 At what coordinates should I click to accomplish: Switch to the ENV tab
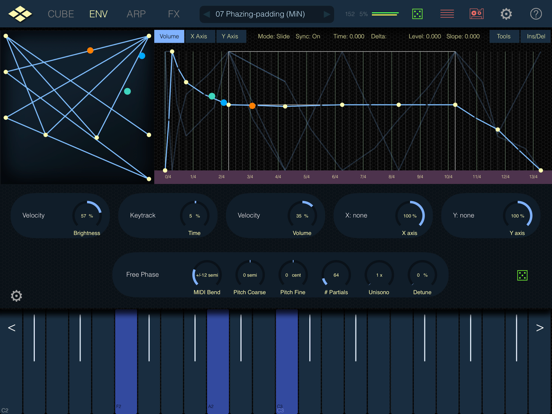coord(98,14)
